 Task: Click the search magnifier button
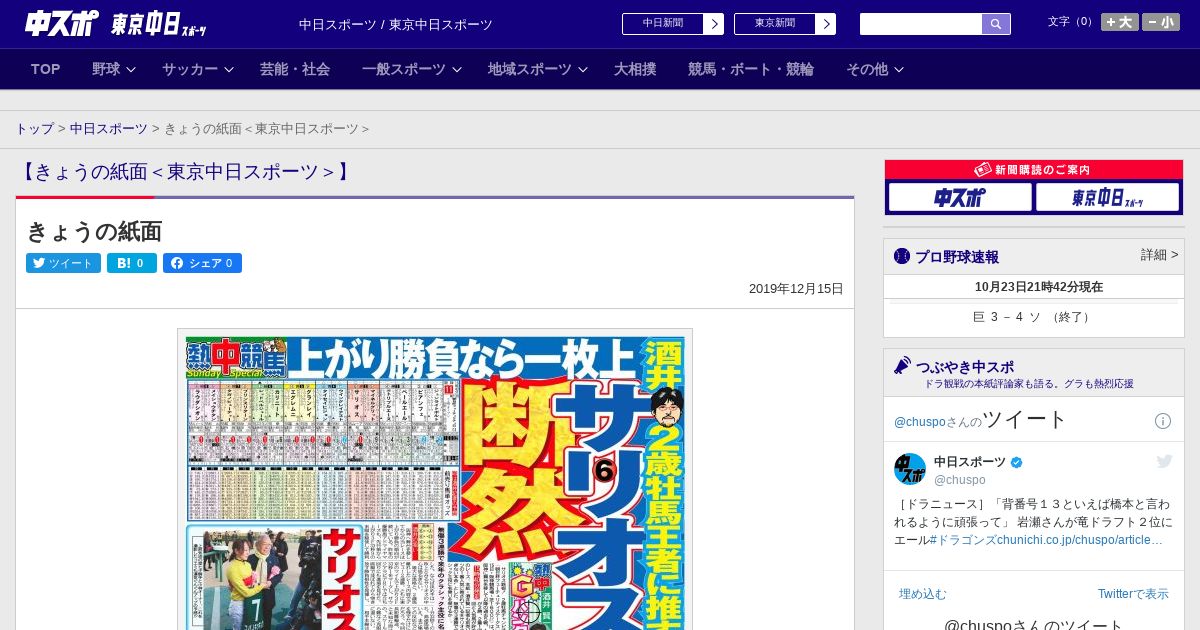pos(996,24)
